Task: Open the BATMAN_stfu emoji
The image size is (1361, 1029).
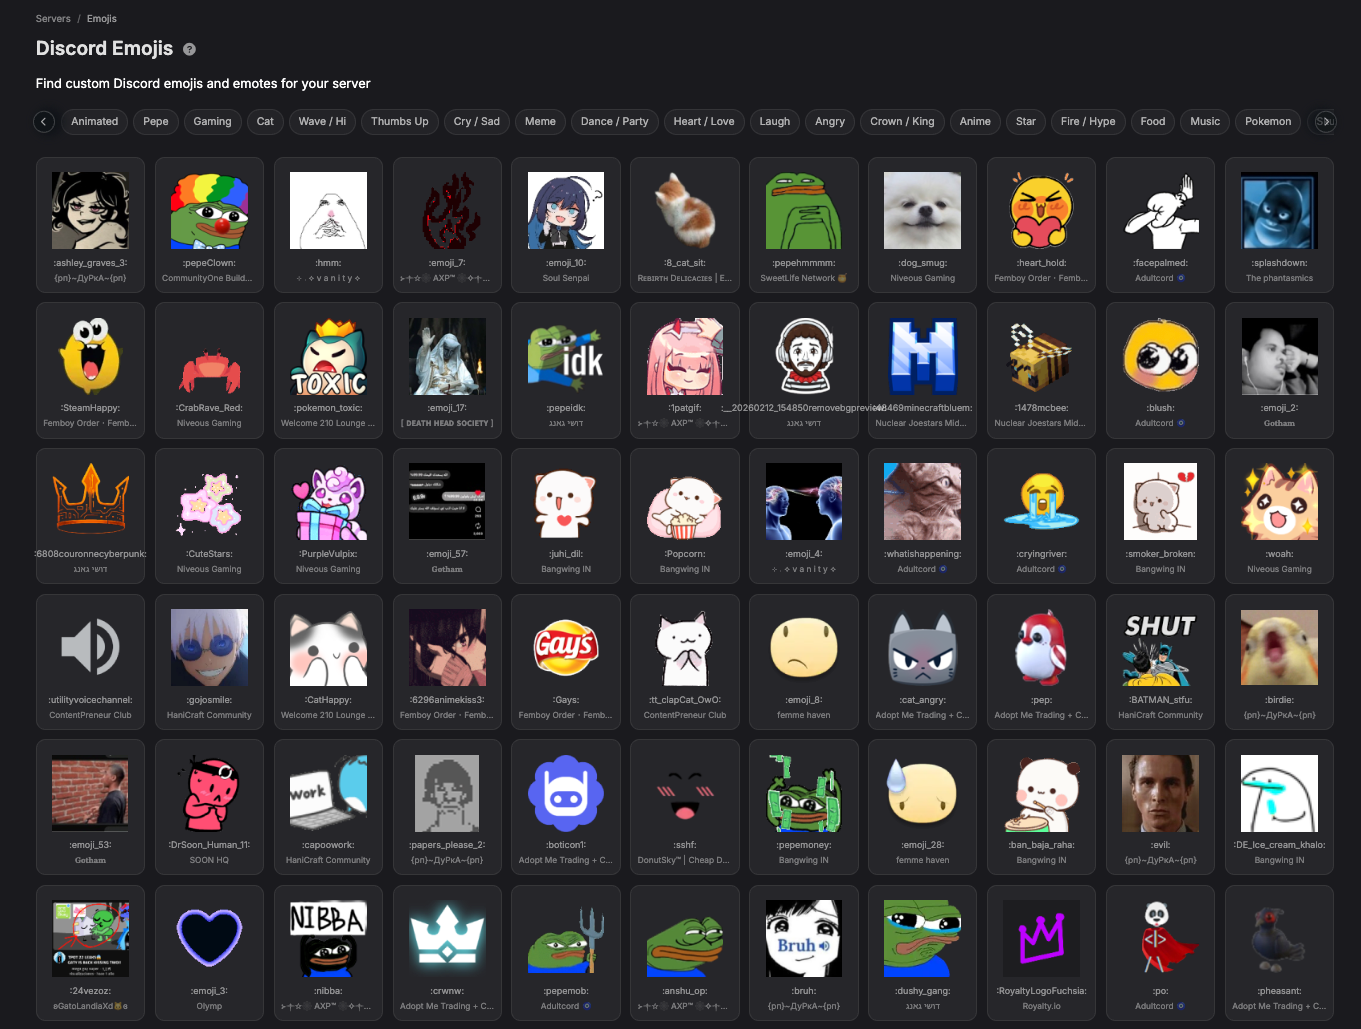Action: pyautogui.click(x=1160, y=648)
